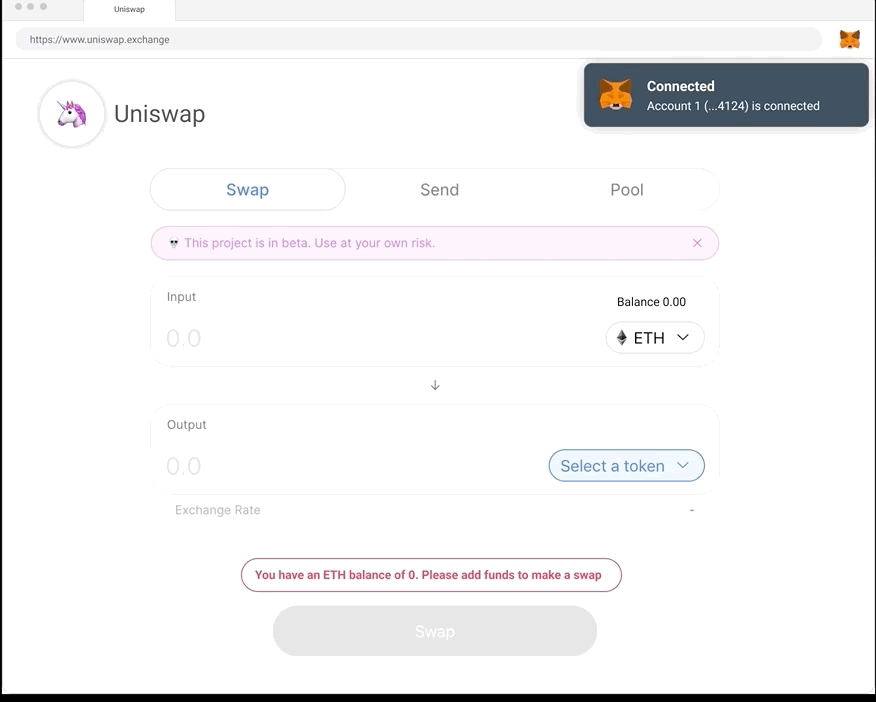Click "Account 1 (...4124) is connected" text
This screenshot has height=702, width=876.
733,106
